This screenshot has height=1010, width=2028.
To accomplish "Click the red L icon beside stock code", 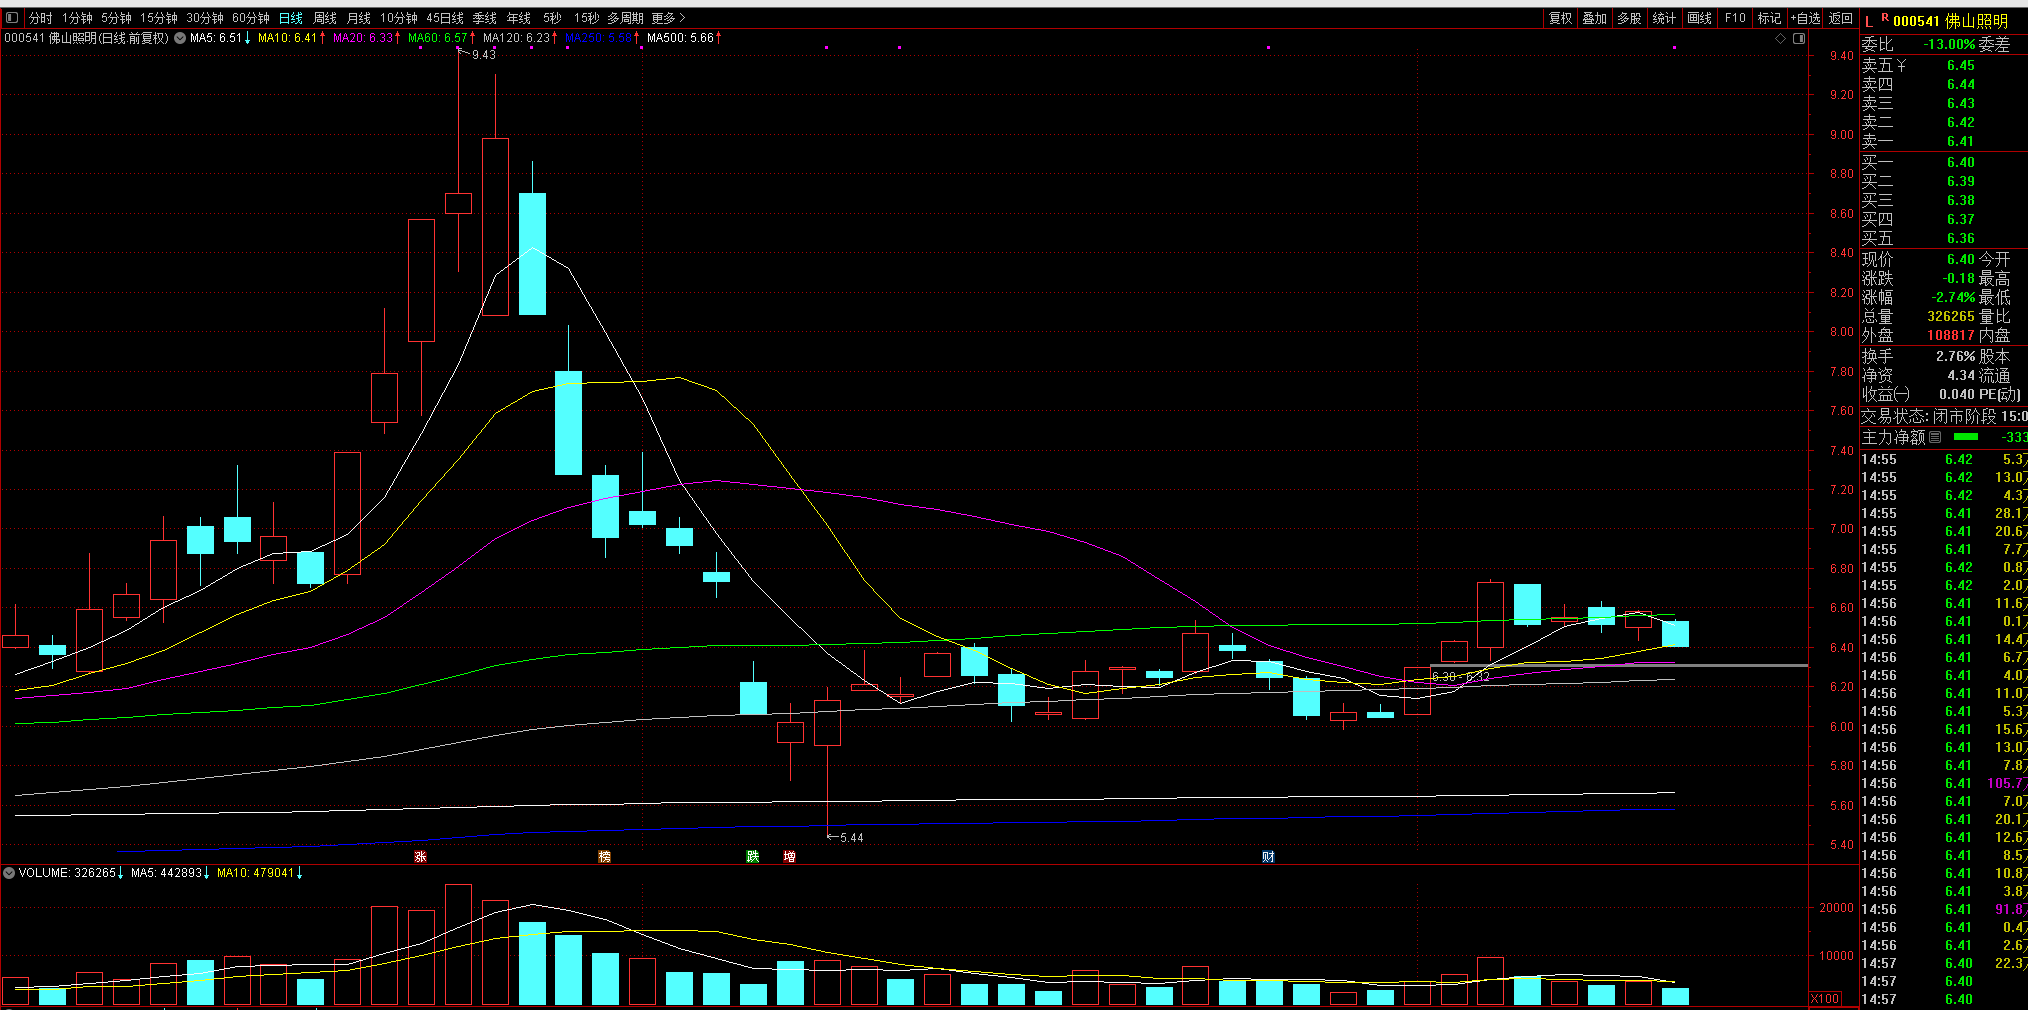I will 1868,21.
